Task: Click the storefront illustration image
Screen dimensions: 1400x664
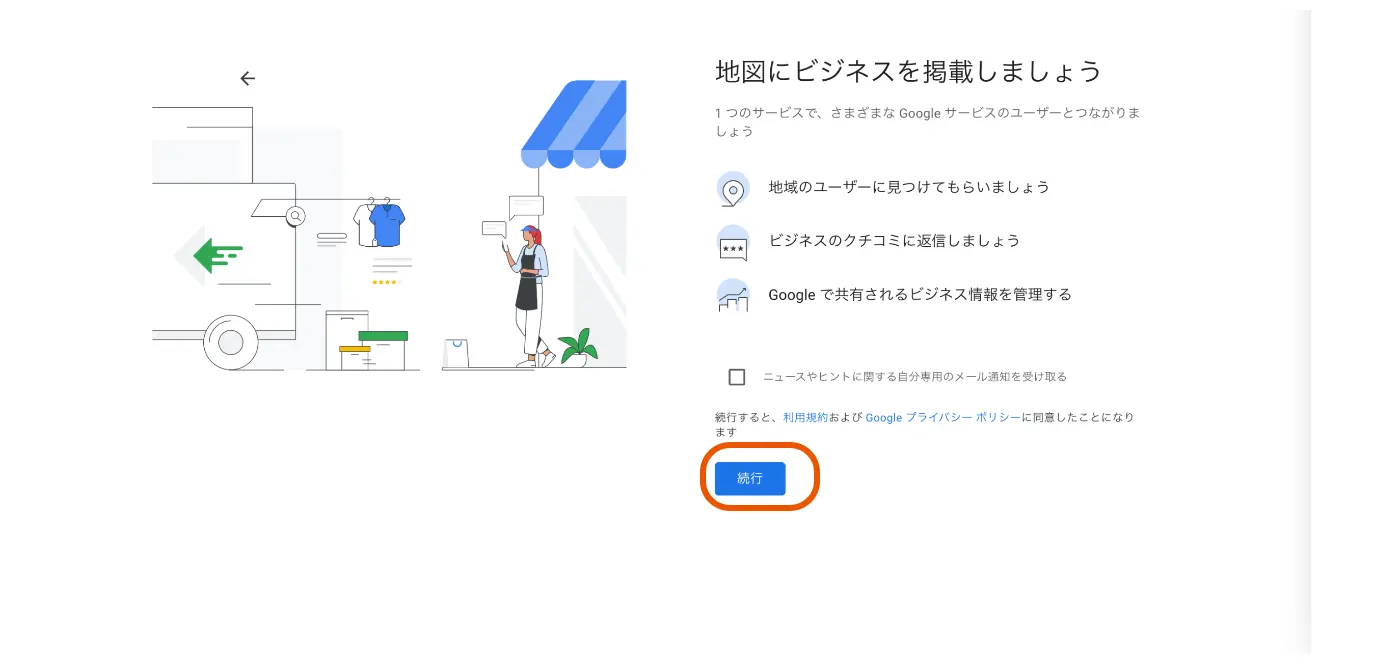Action: click(x=389, y=226)
